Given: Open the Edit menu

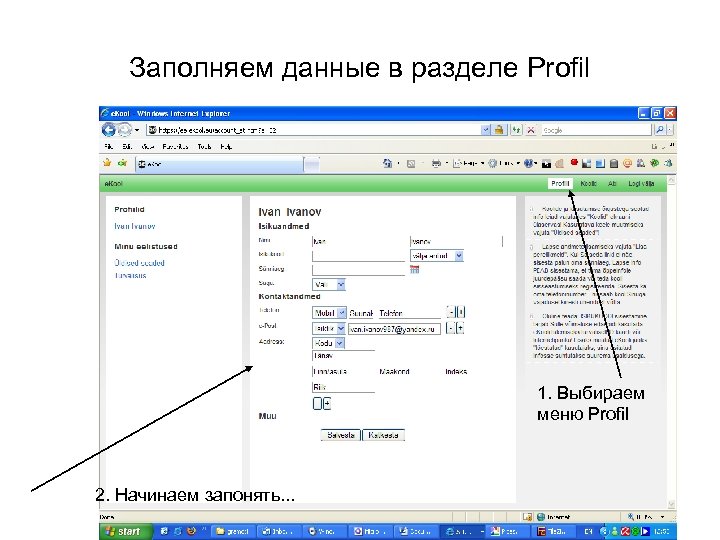Looking at the screenshot, I should 127,146.
